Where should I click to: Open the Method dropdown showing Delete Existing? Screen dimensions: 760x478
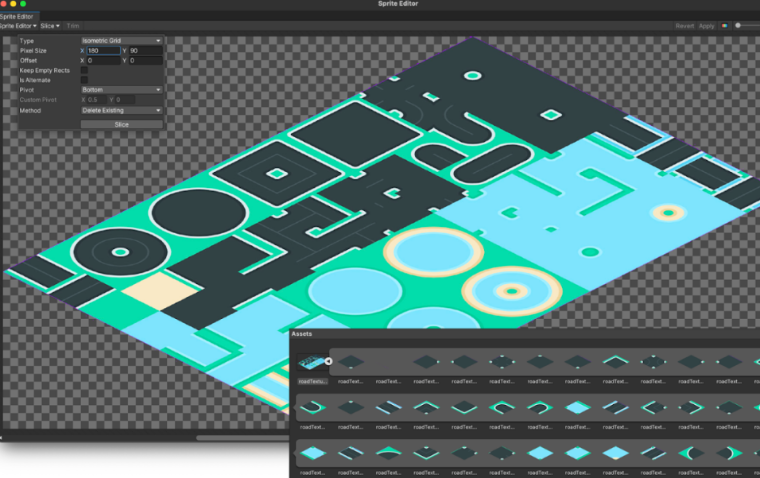pos(121,111)
